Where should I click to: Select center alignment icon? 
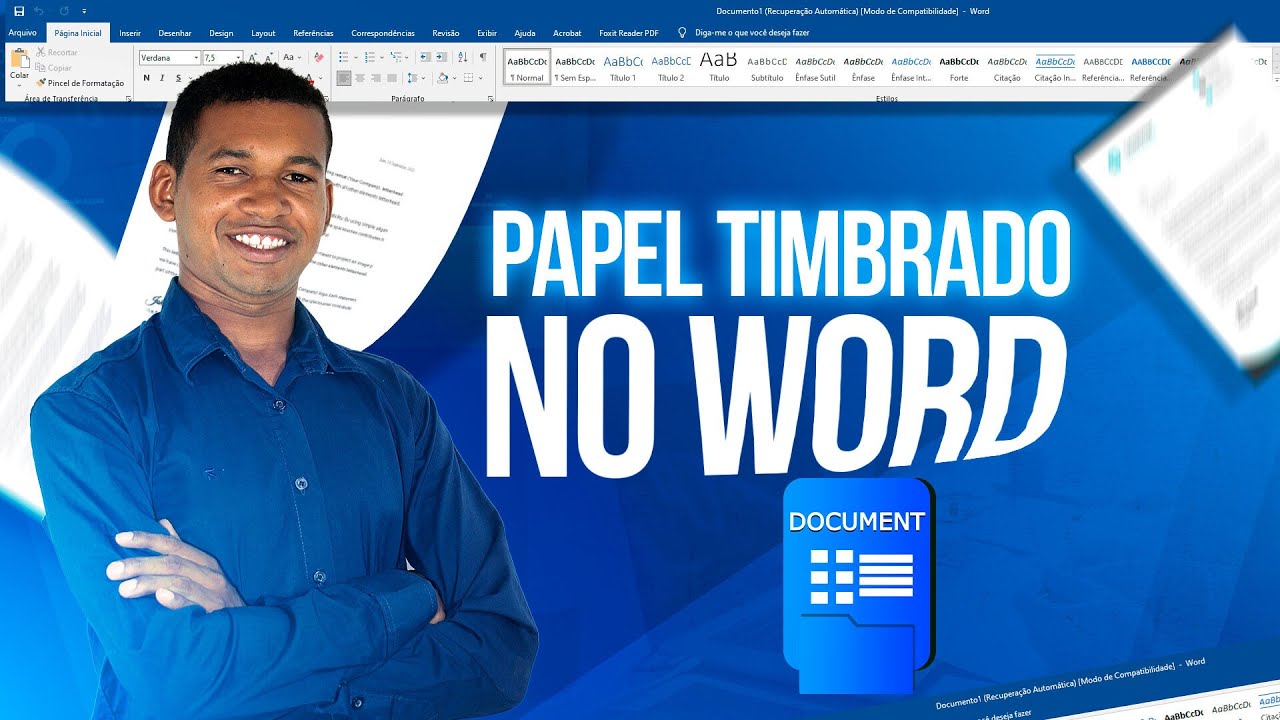coord(361,78)
